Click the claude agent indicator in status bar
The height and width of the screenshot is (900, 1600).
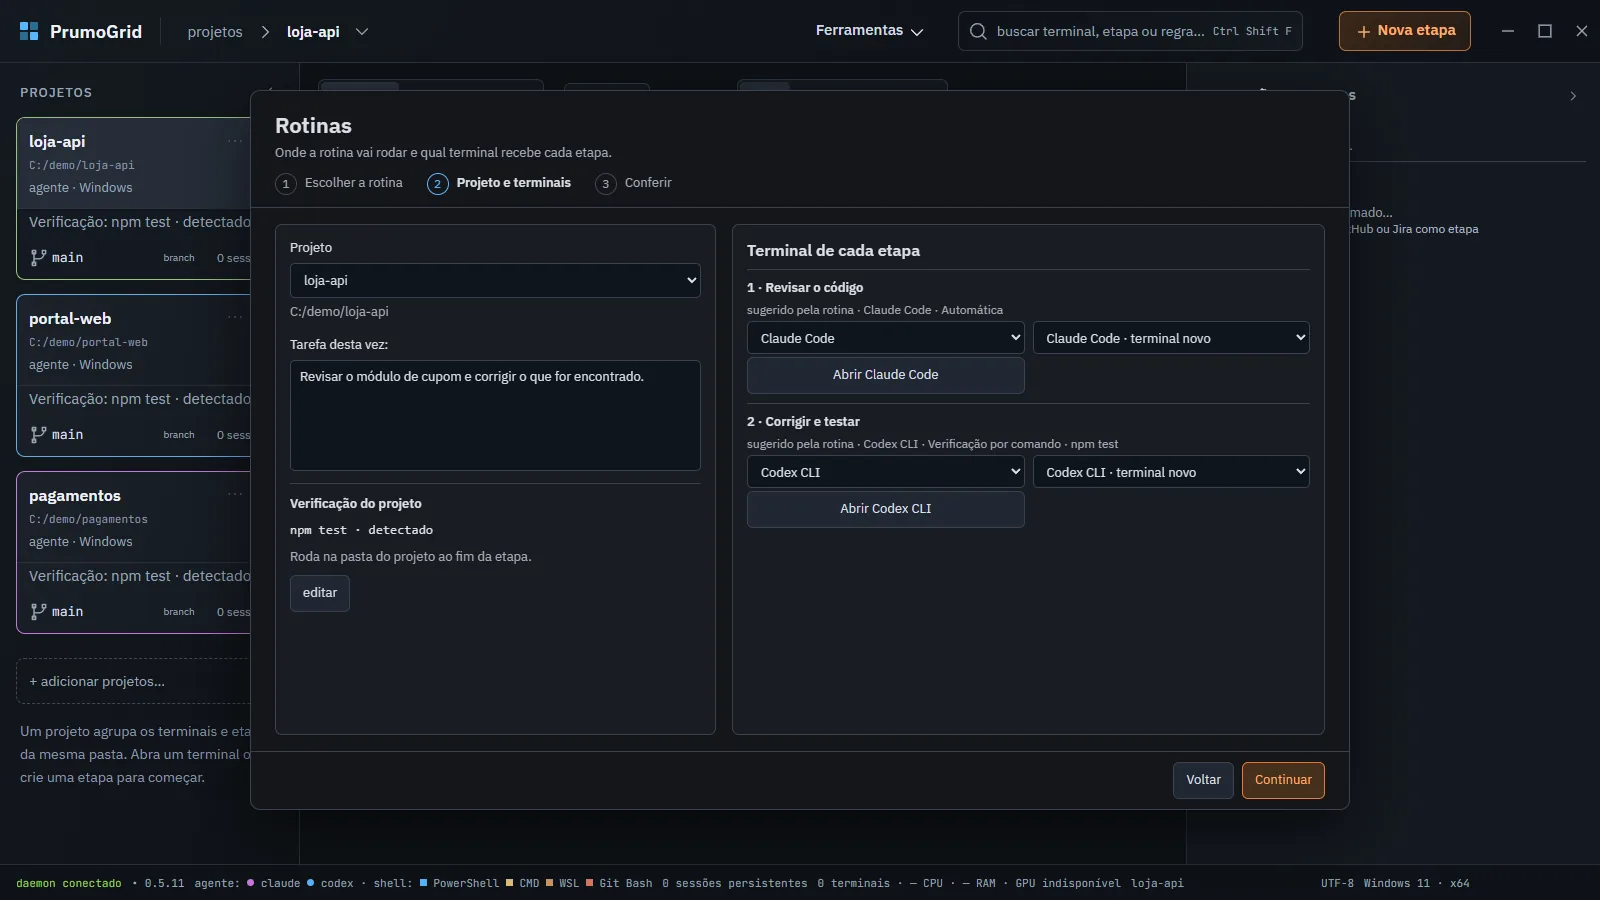pyautogui.click(x=274, y=883)
